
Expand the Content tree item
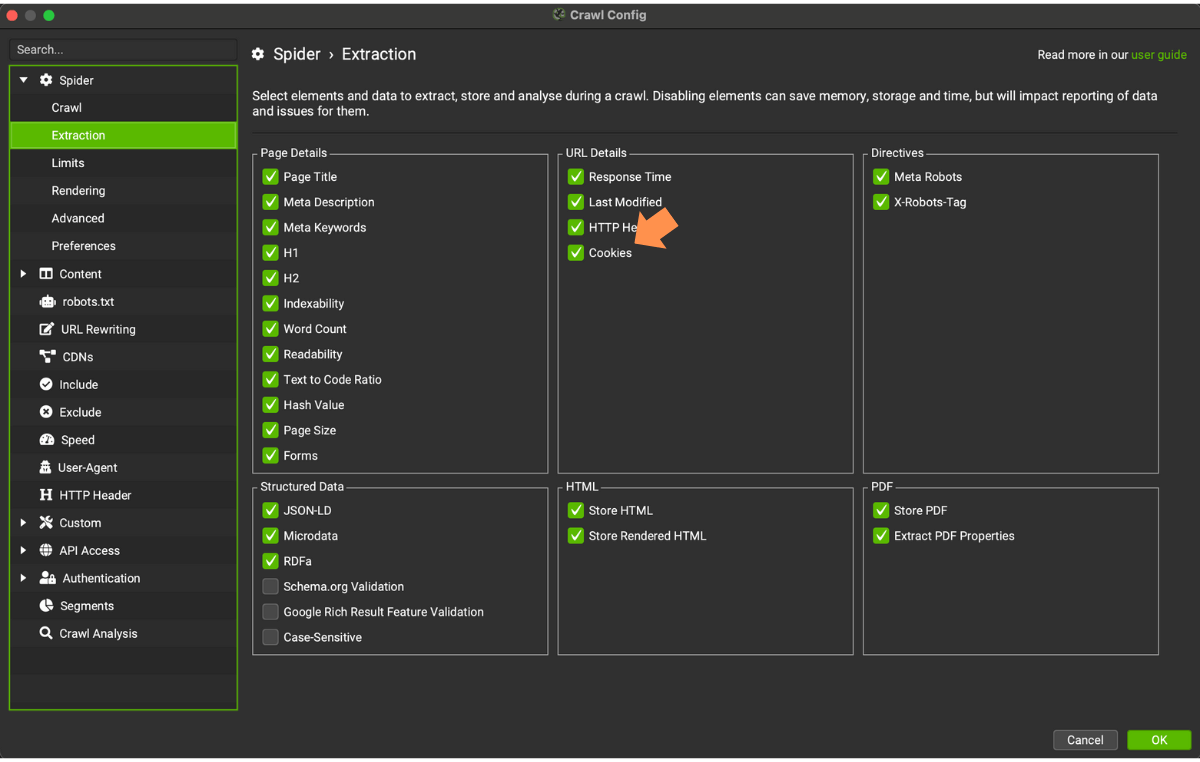click(x=22, y=273)
